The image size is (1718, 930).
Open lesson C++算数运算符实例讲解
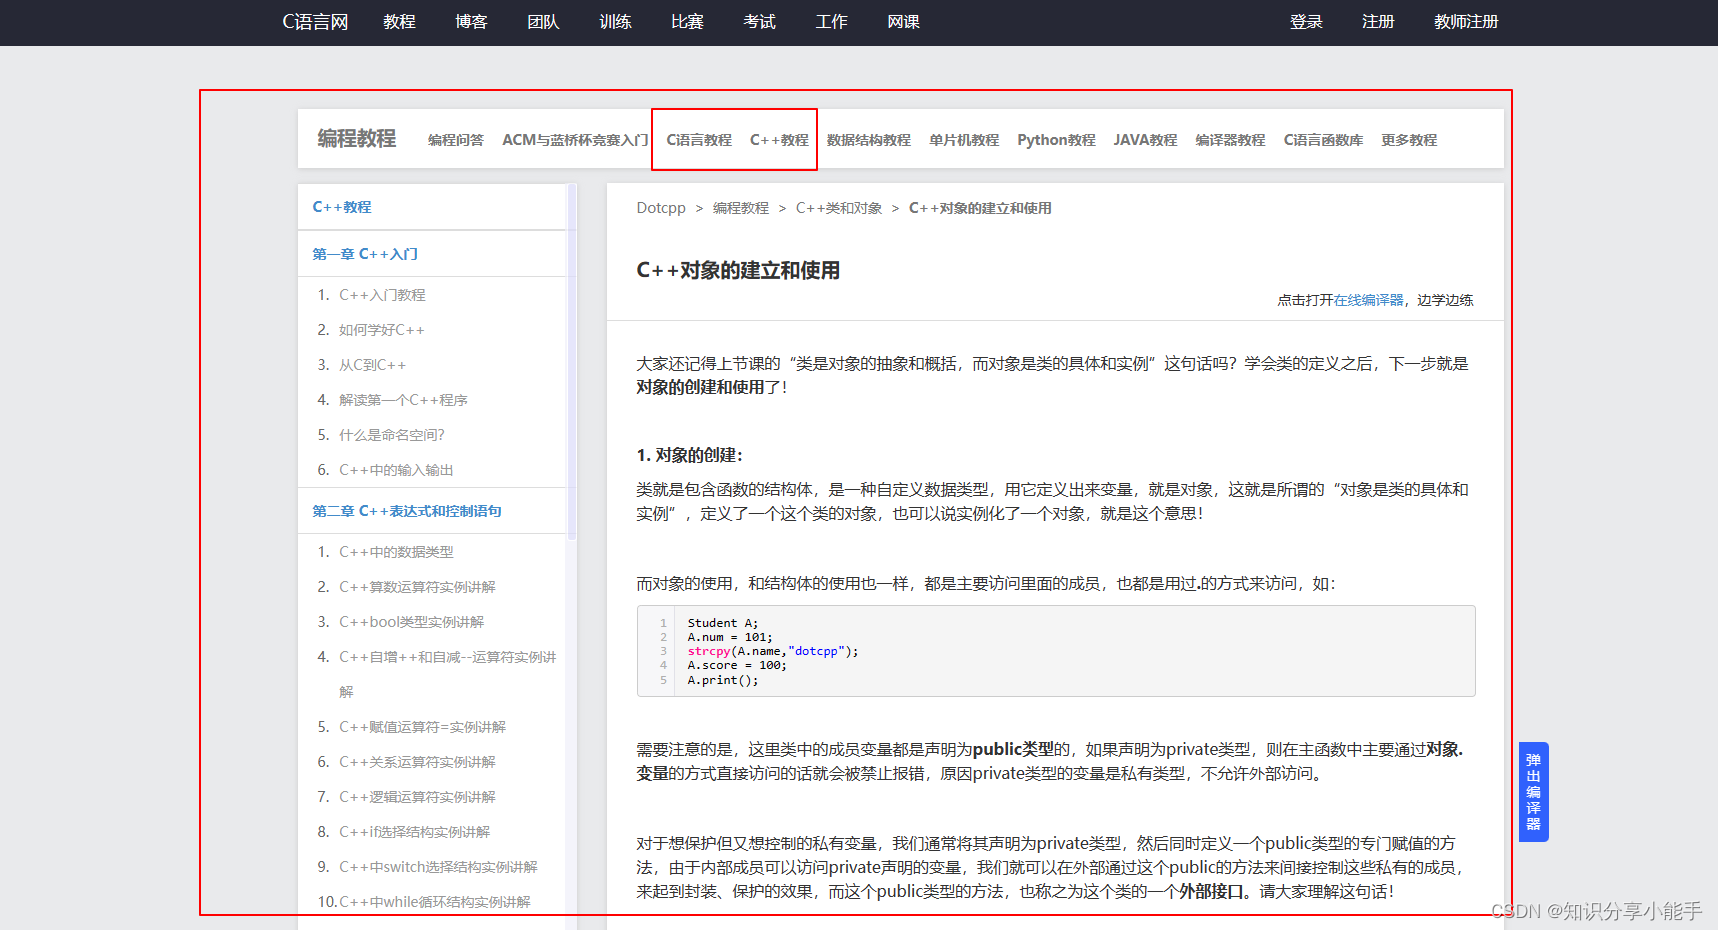click(417, 587)
